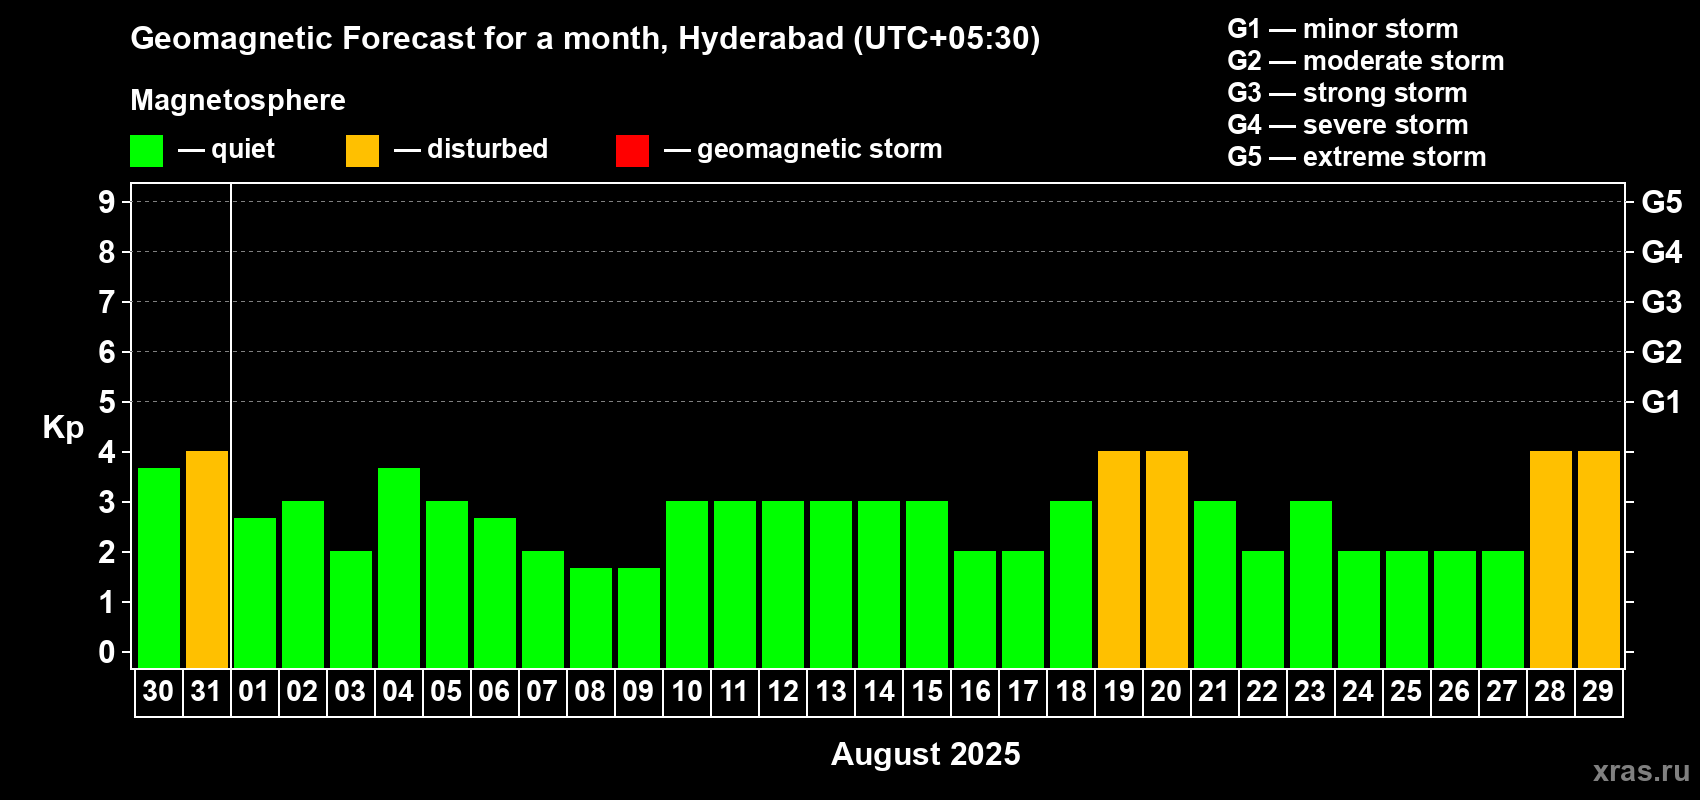Click date label '02' on x-axis
The image size is (1700, 800).
pos(302,692)
